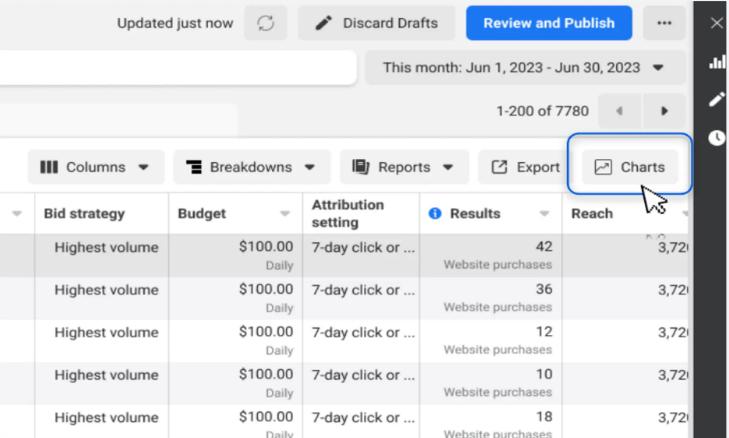The width and height of the screenshot is (729, 438).
Task: Select the row with 10 results
Action: (344, 383)
